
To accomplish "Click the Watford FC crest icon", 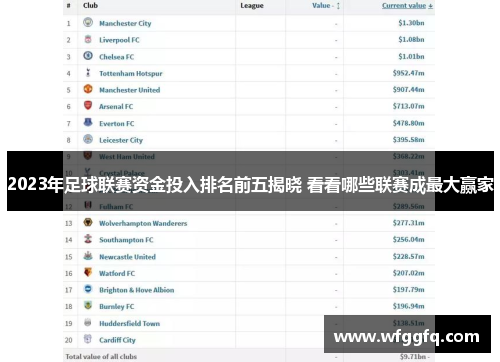I will coord(88,272).
